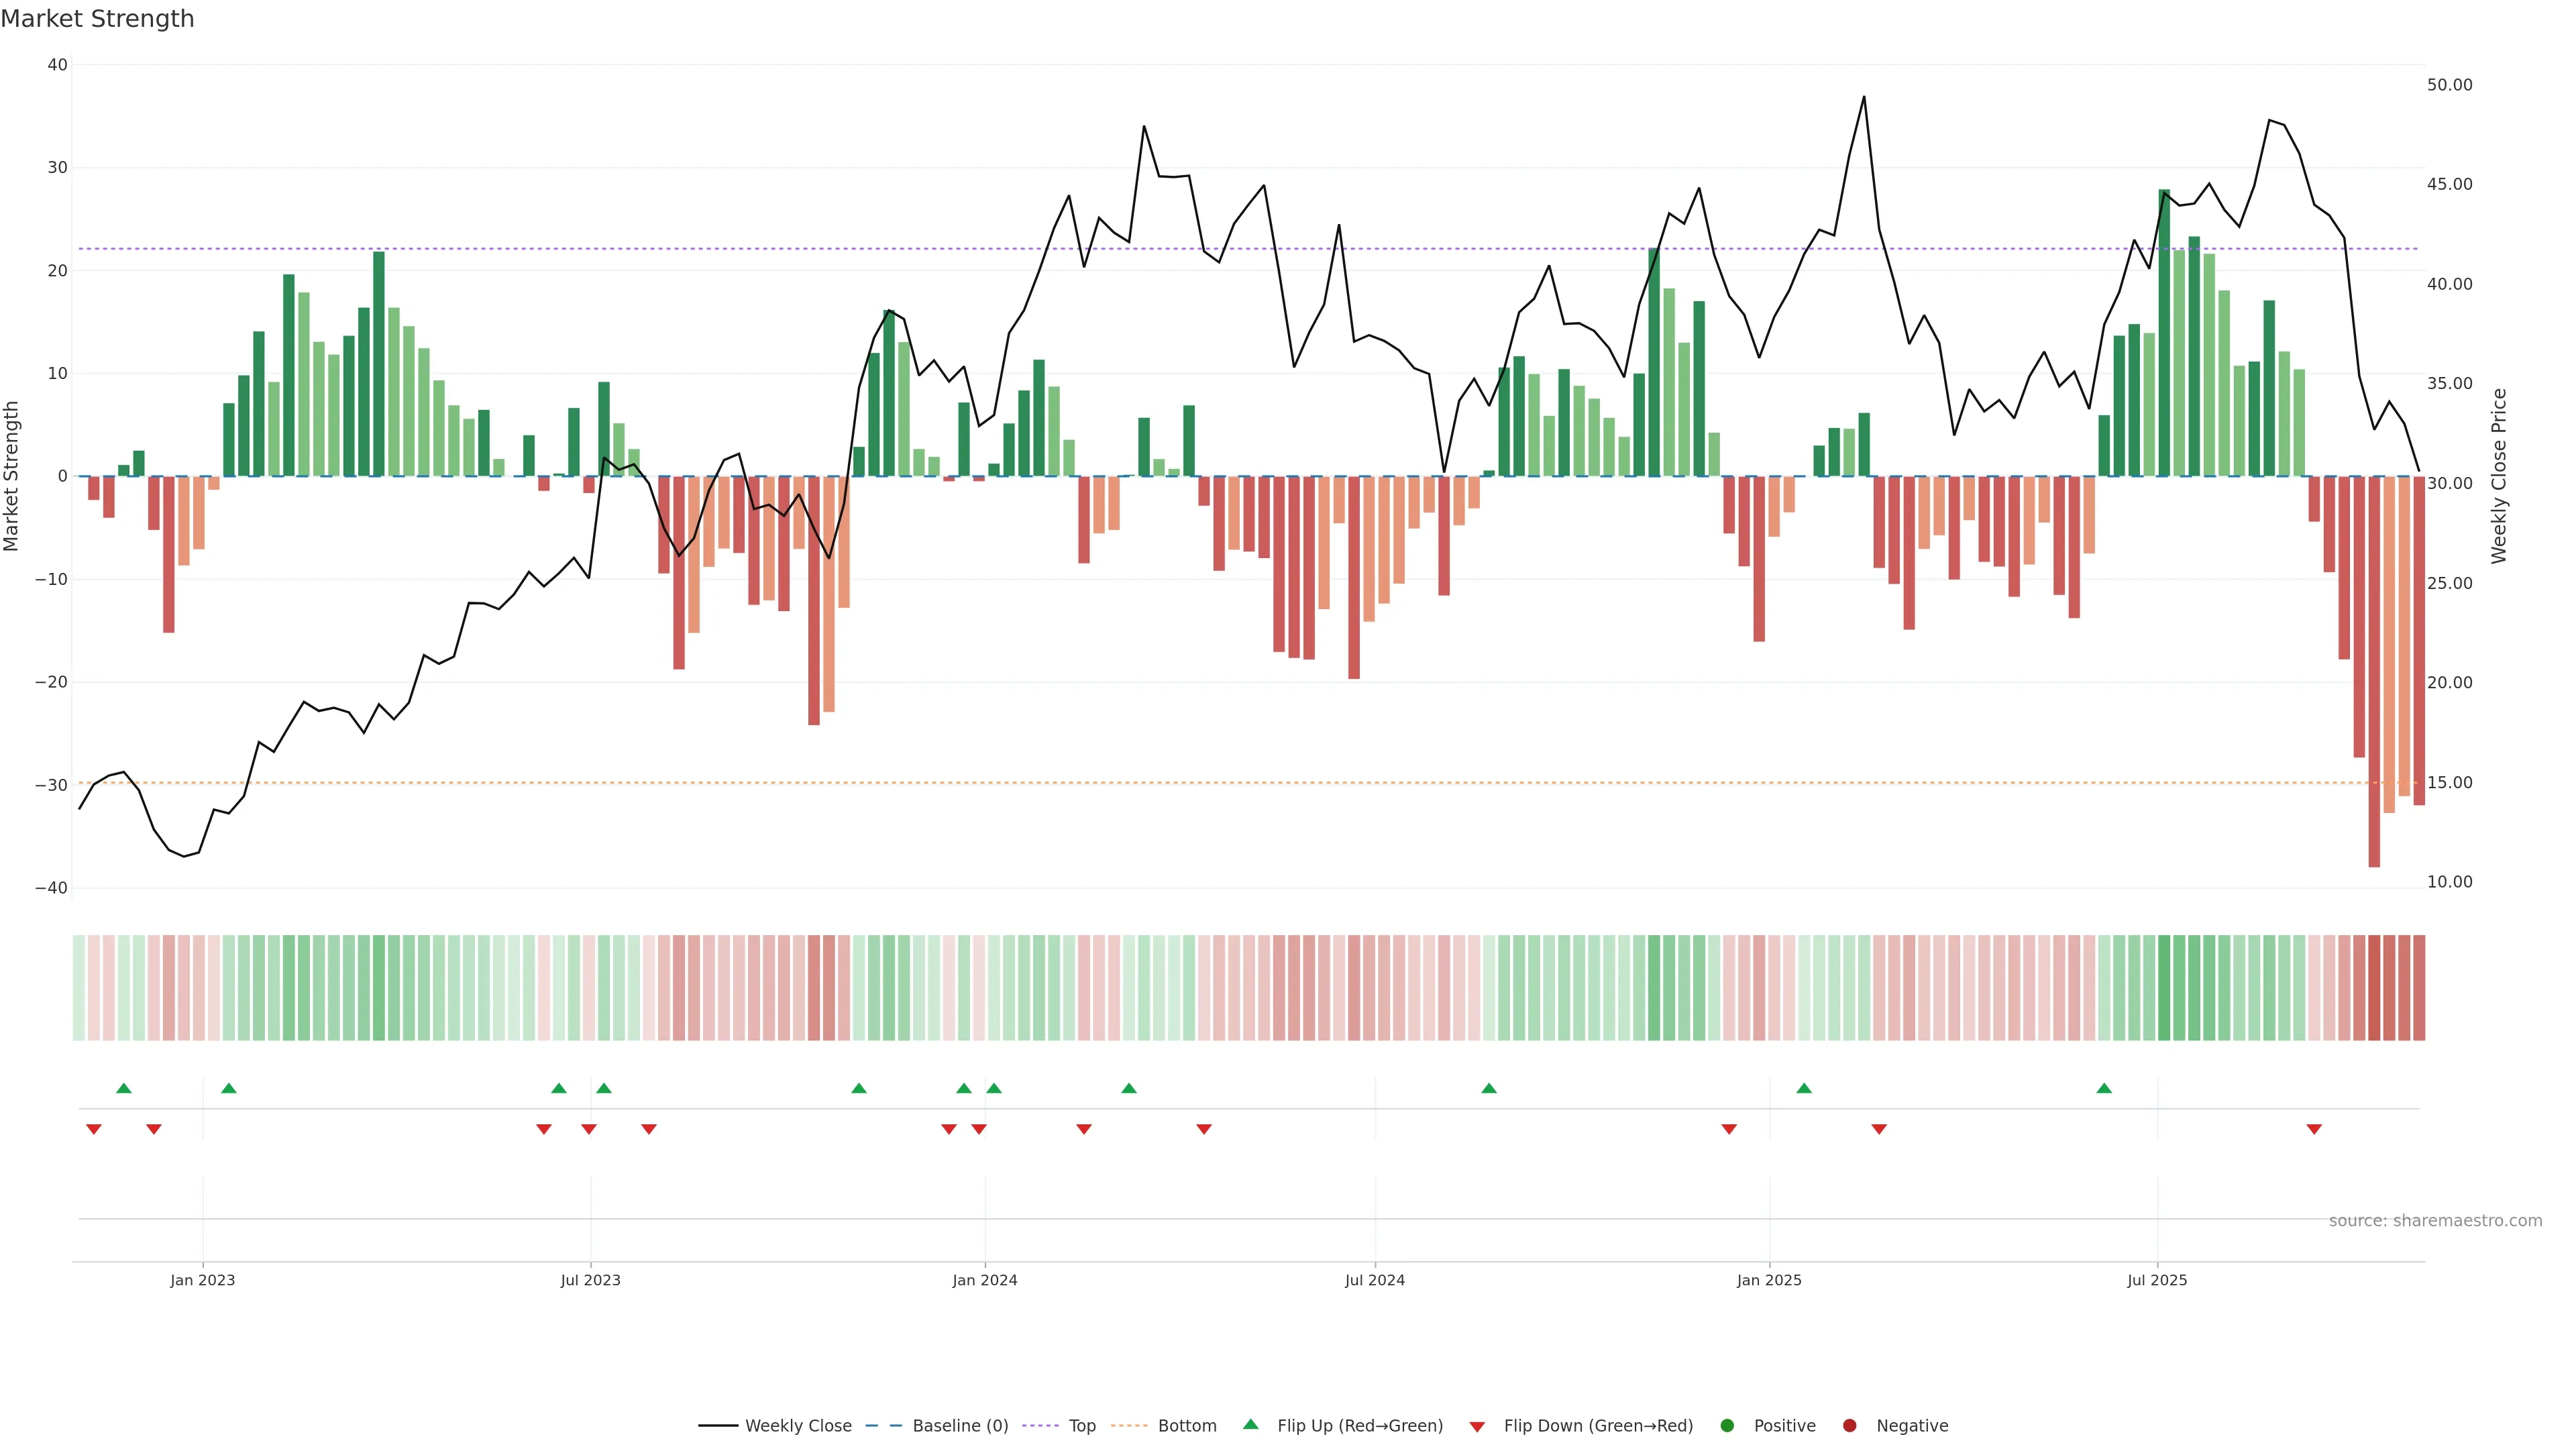
Task: Toggle the Negative series legend label
Action: [1912, 1426]
